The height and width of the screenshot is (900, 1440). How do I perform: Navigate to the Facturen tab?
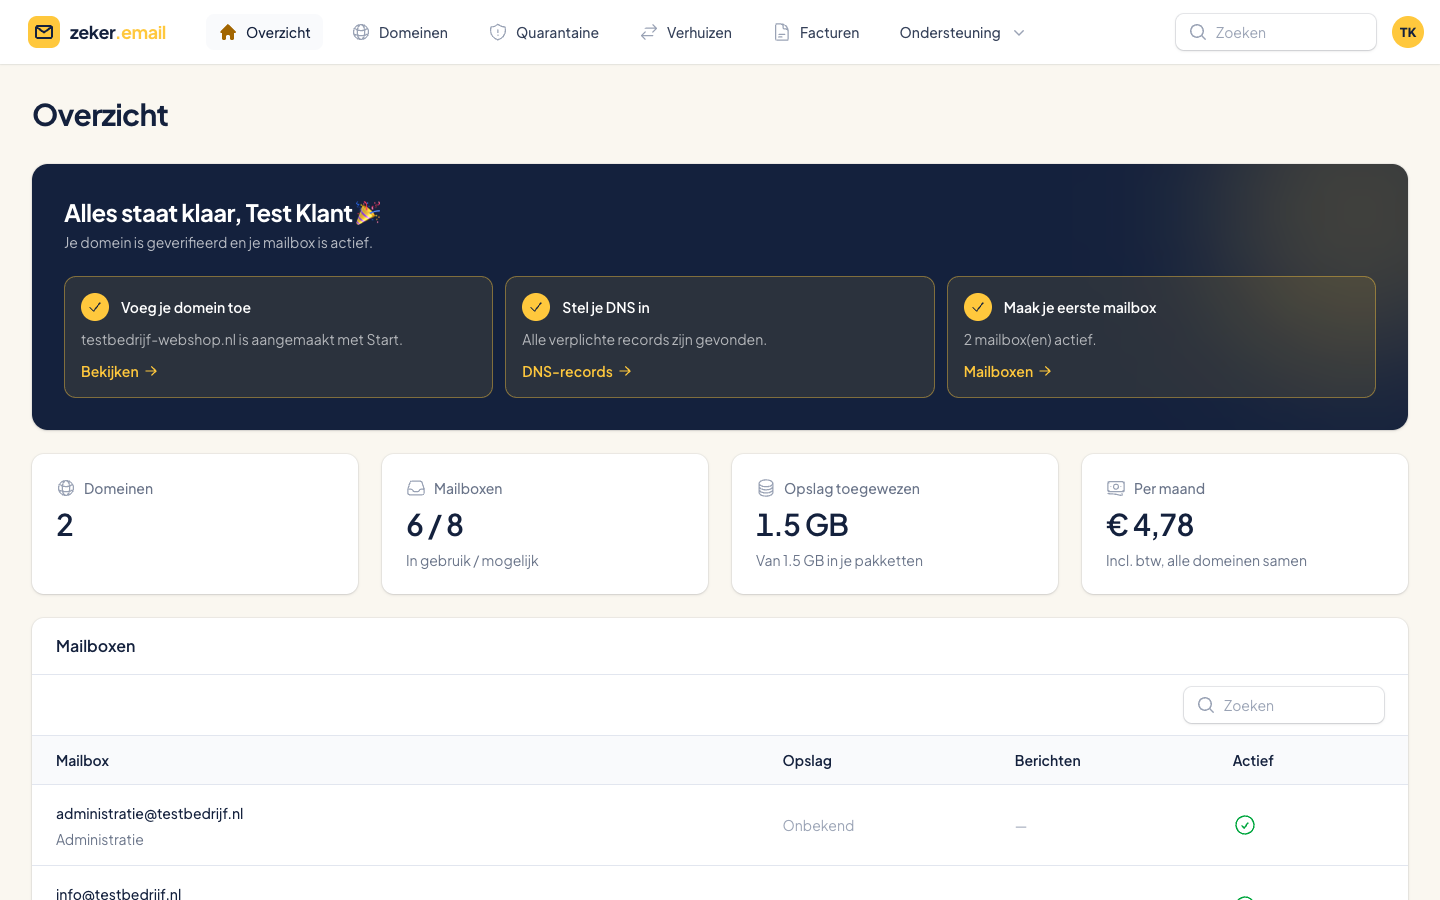tap(816, 32)
